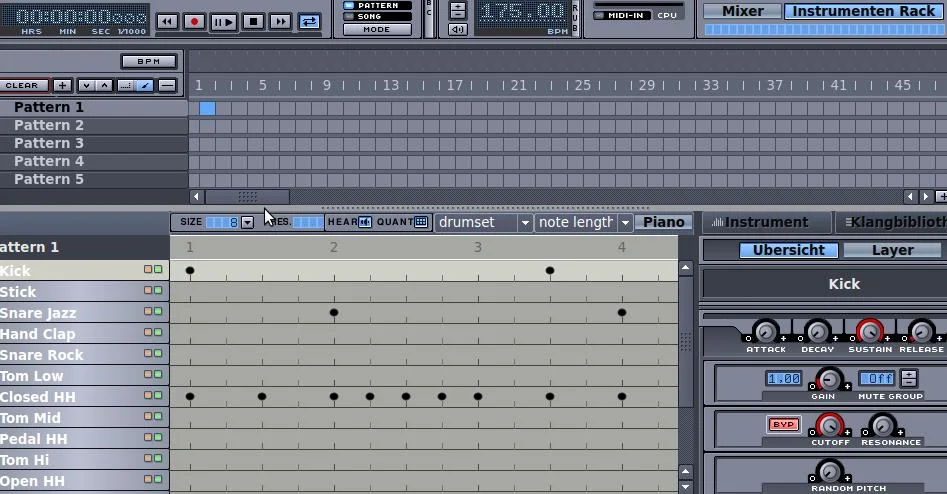Toggle hear new notes speaker icon
This screenshot has height=494, width=947.
pos(365,222)
